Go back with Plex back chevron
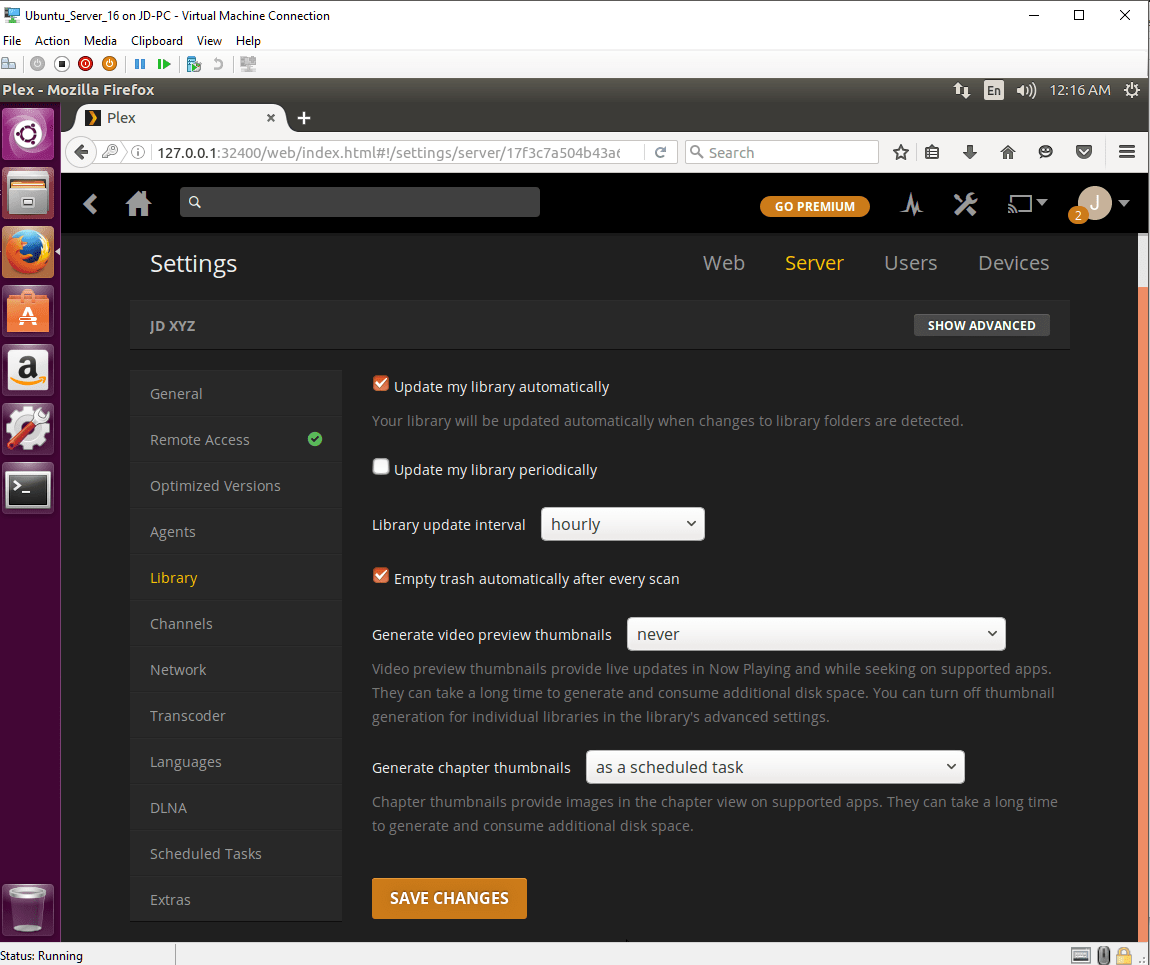The image size is (1150, 965). [90, 203]
